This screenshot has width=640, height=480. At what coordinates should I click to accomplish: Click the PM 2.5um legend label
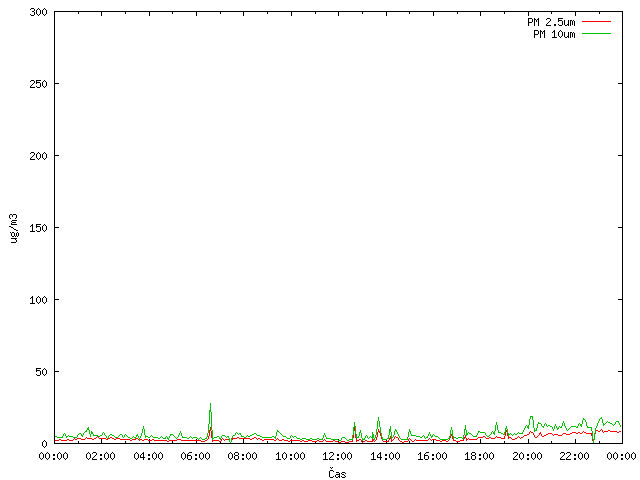click(551, 22)
